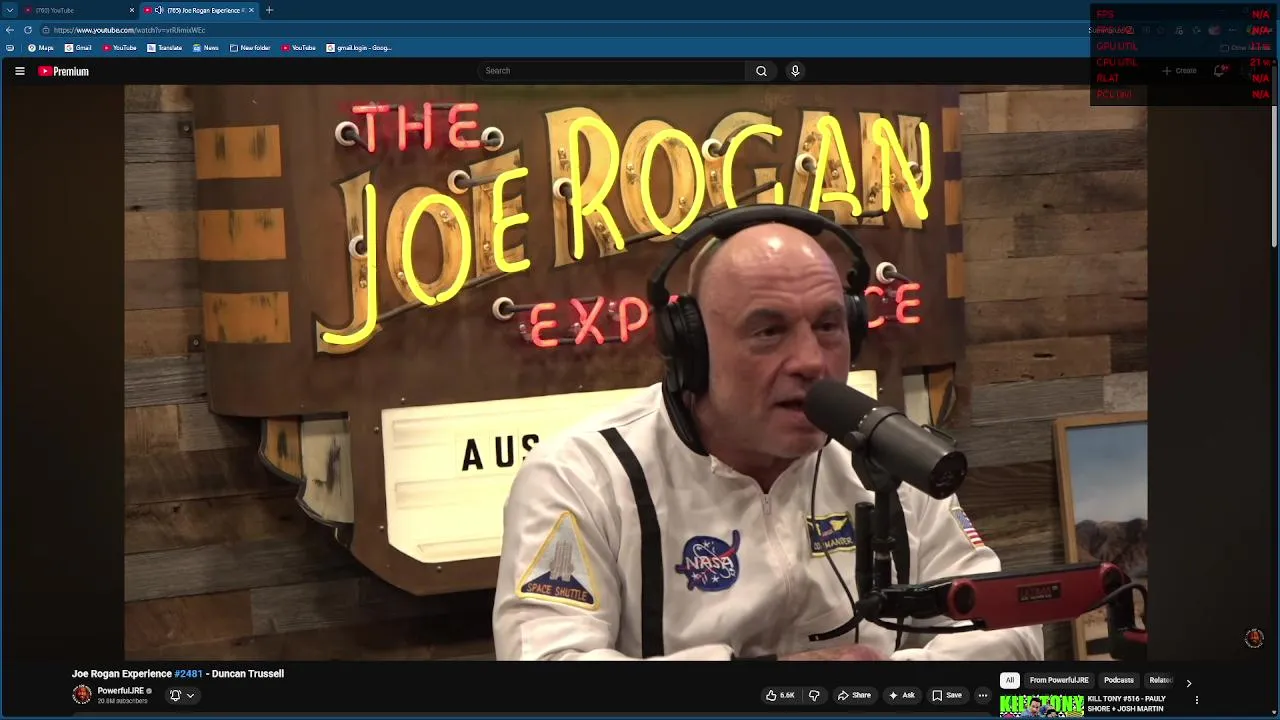Image resolution: width=1280 pixels, height=720 pixels.
Task: Go back with the browser back arrow
Action: pyautogui.click(x=10, y=30)
